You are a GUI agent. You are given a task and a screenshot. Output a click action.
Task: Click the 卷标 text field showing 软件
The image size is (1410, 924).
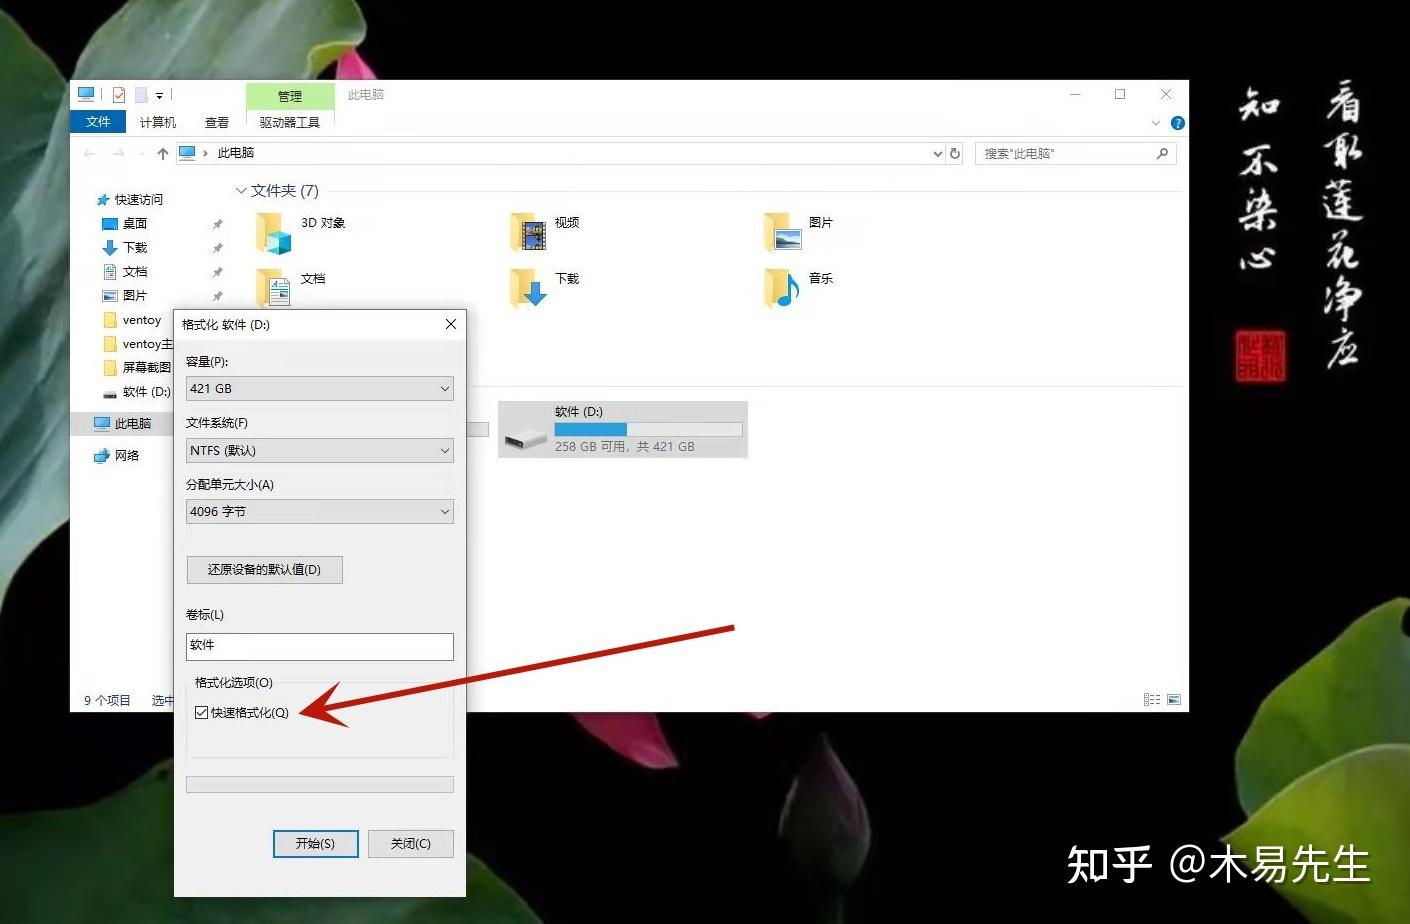319,646
